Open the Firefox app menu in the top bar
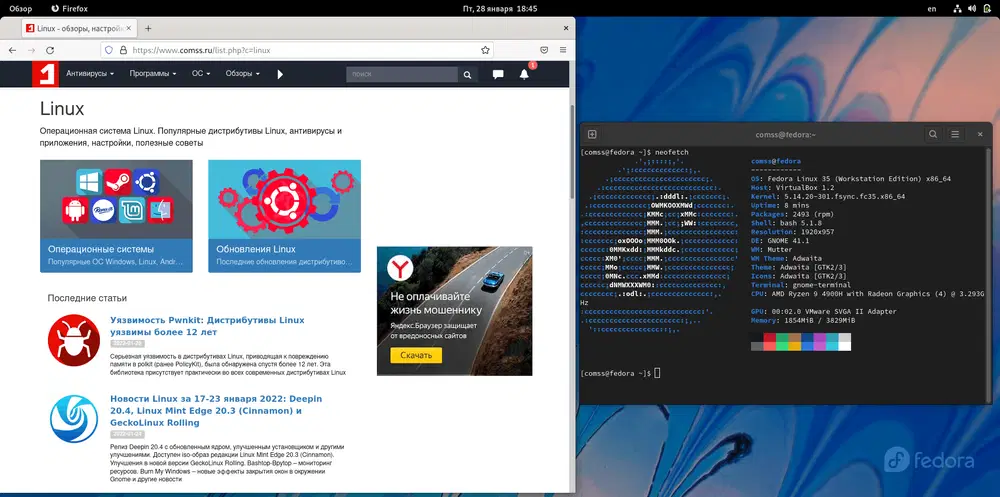Image resolution: width=1000 pixels, height=497 pixels. coord(70,9)
